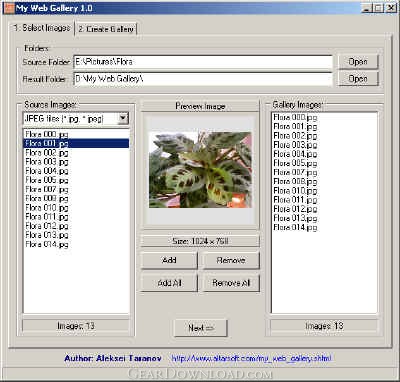Image resolution: width=400 pixels, height=382 pixels.
Task: Select Flora 011.jpg in Gallery Images
Action: point(324,200)
